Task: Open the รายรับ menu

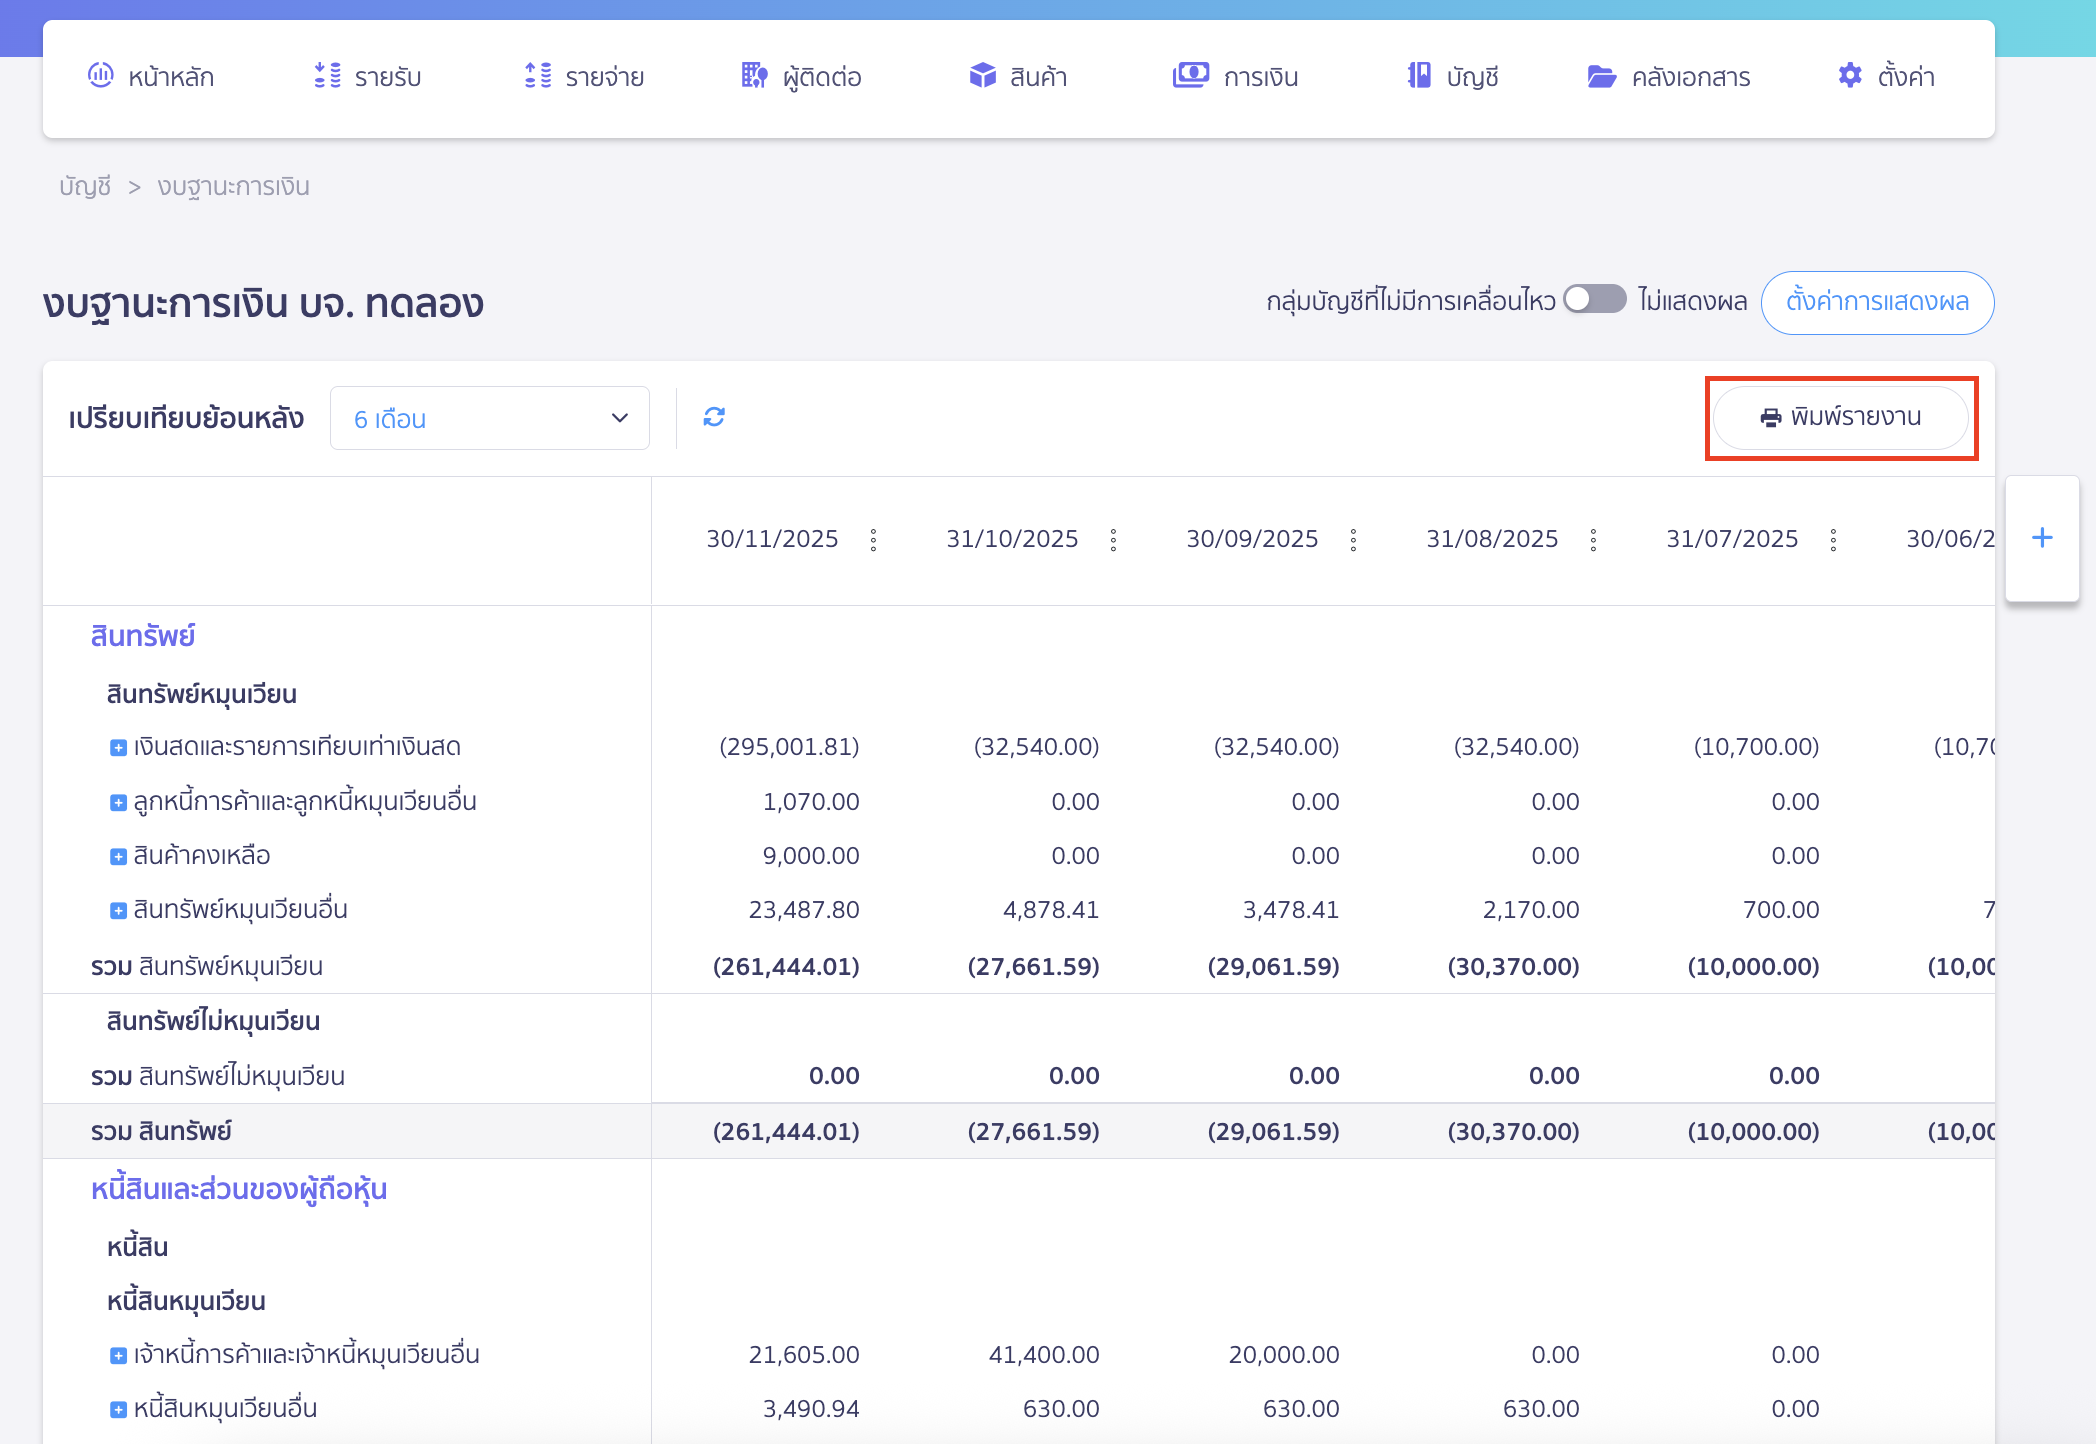Action: coord(368,77)
